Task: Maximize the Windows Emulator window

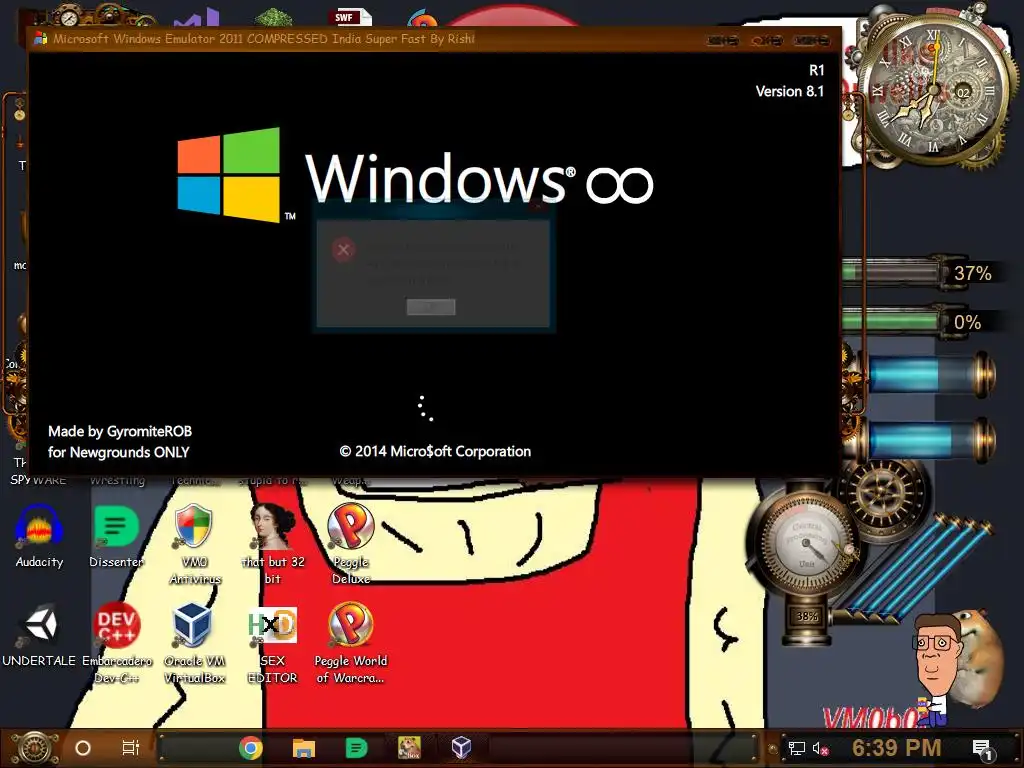Action: click(x=767, y=40)
